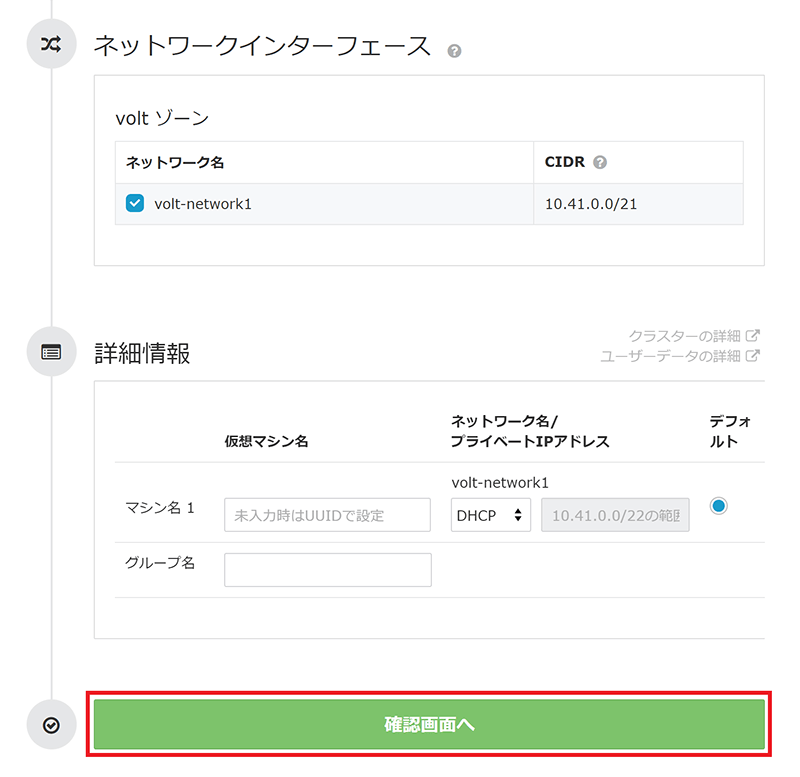This screenshot has width=800, height=777.
Task: Click external link icon after クラスターの詳細
Action: click(753, 335)
